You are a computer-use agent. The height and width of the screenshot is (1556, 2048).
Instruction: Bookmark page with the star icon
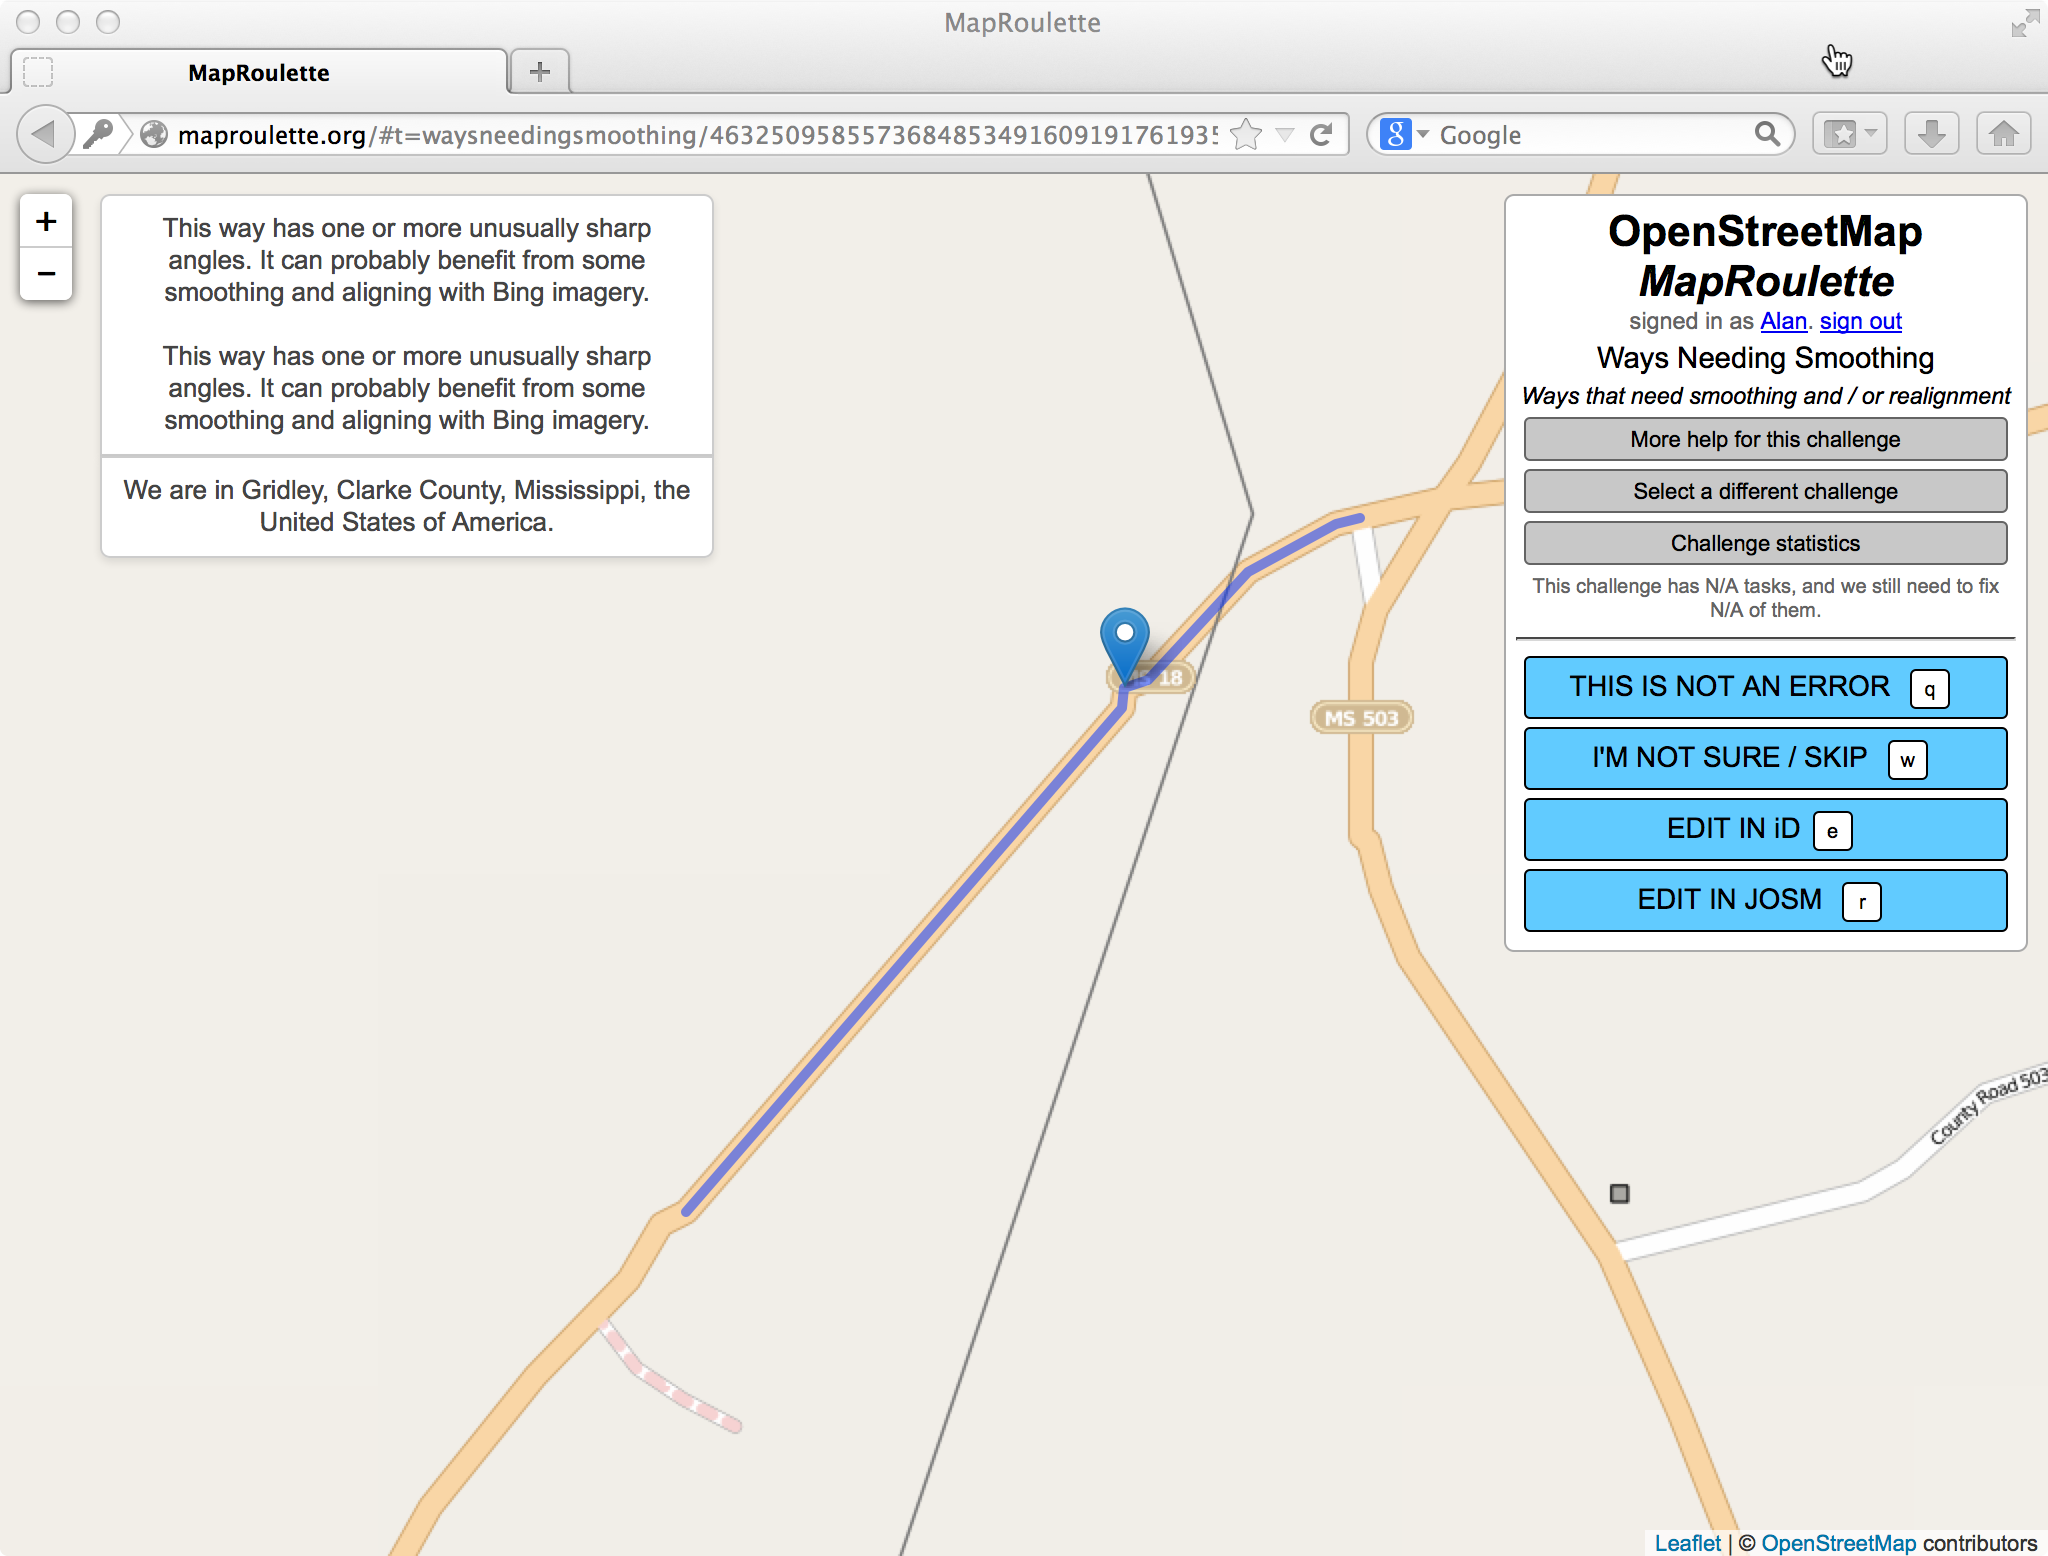click(1246, 134)
